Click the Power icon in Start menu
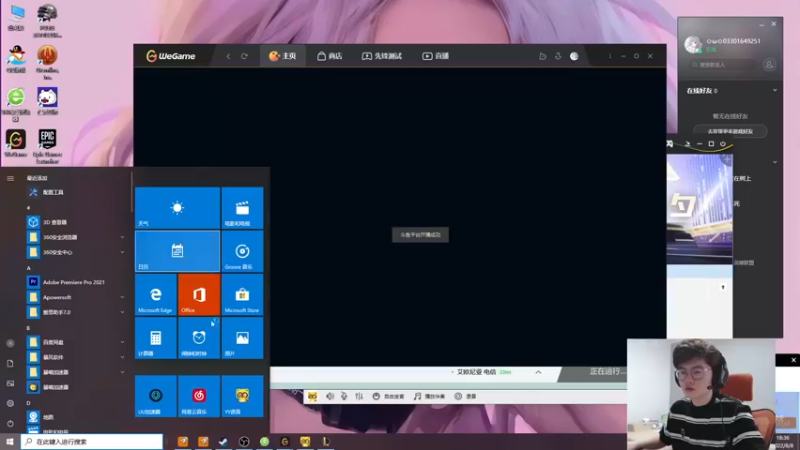800x450 pixels. pos(10,423)
